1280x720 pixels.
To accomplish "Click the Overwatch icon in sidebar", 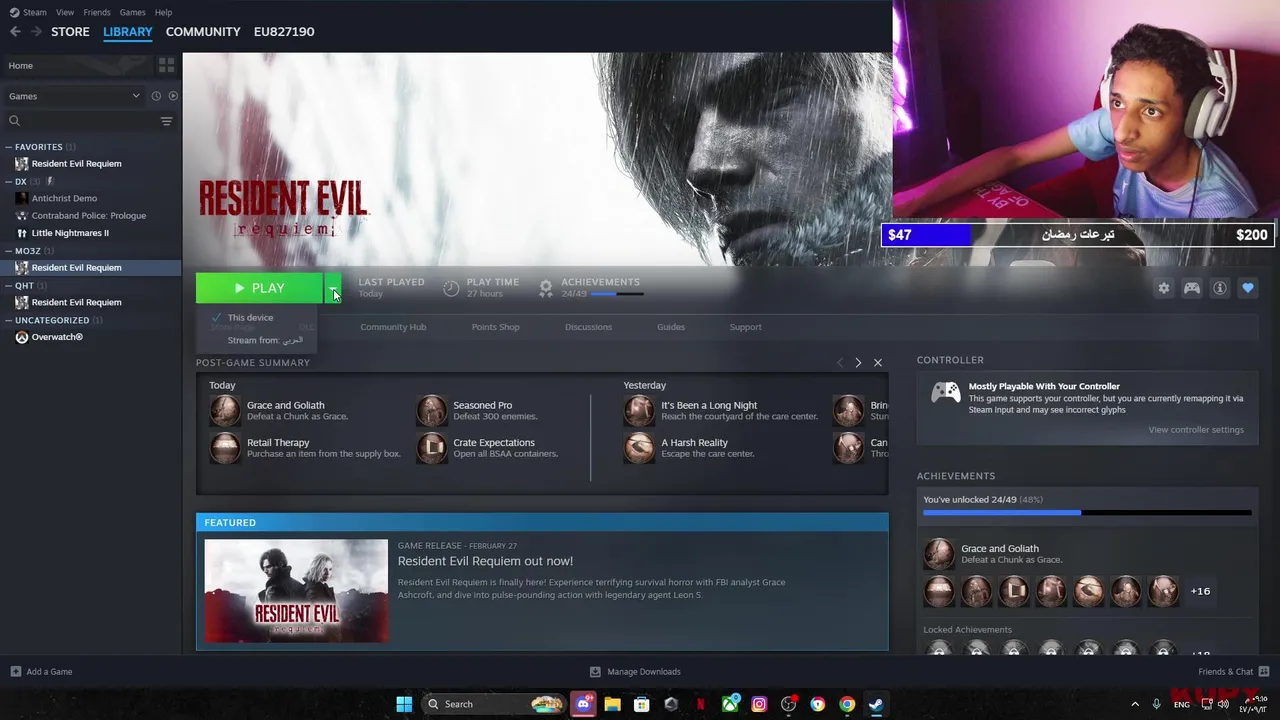I will (22, 337).
